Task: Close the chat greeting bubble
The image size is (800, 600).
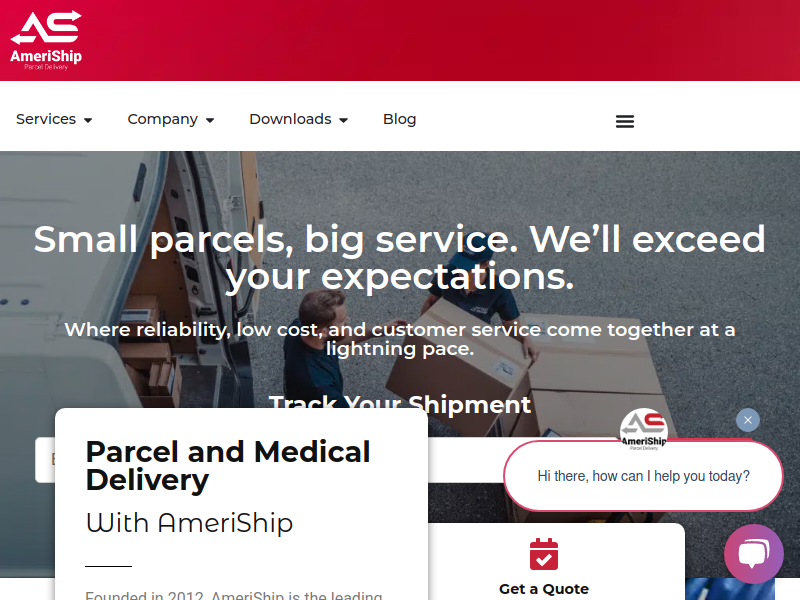Action: tap(747, 420)
